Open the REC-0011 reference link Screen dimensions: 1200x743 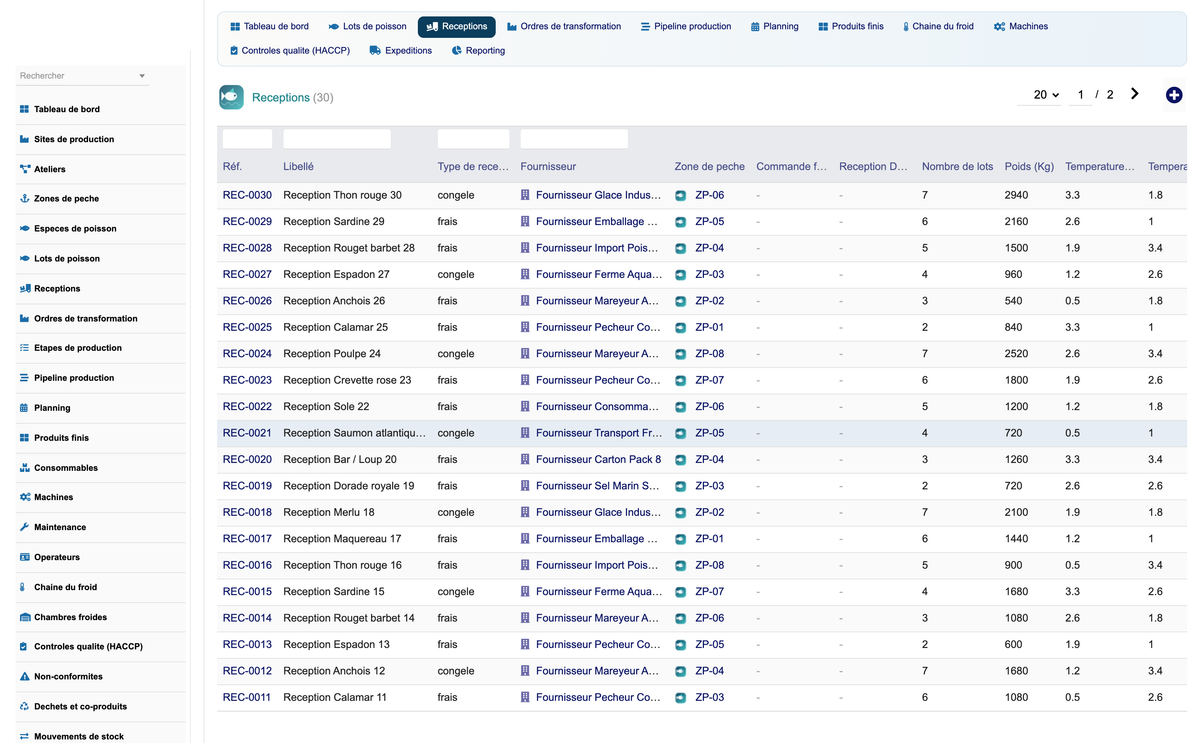(x=247, y=698)
